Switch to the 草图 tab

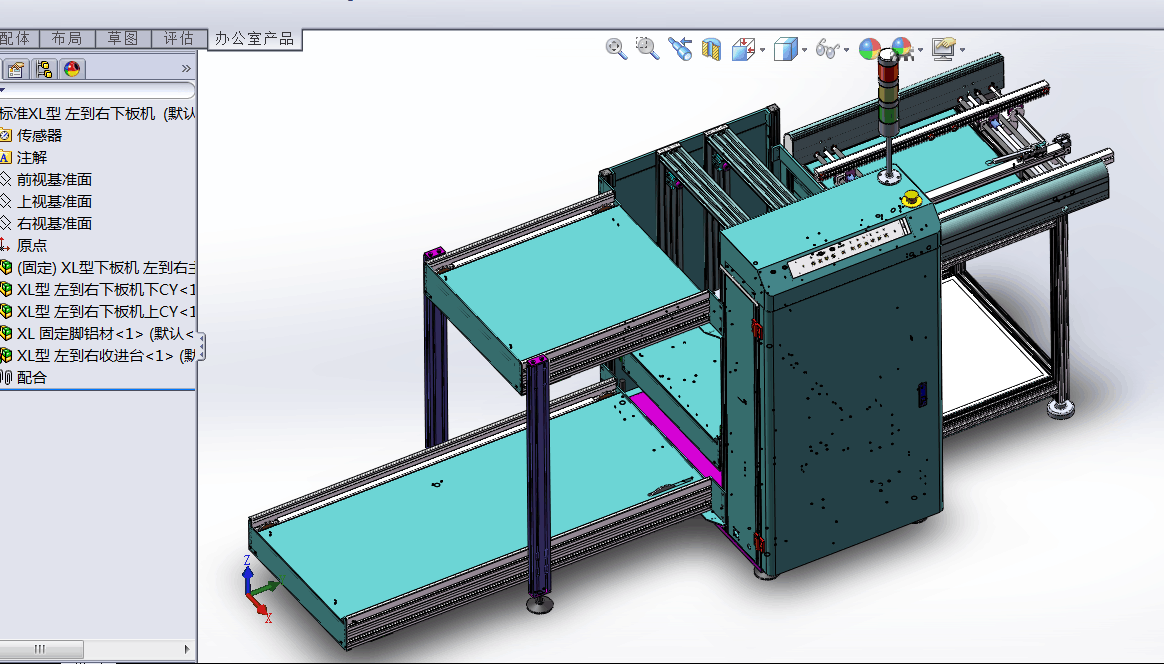(x=123, y=38)
